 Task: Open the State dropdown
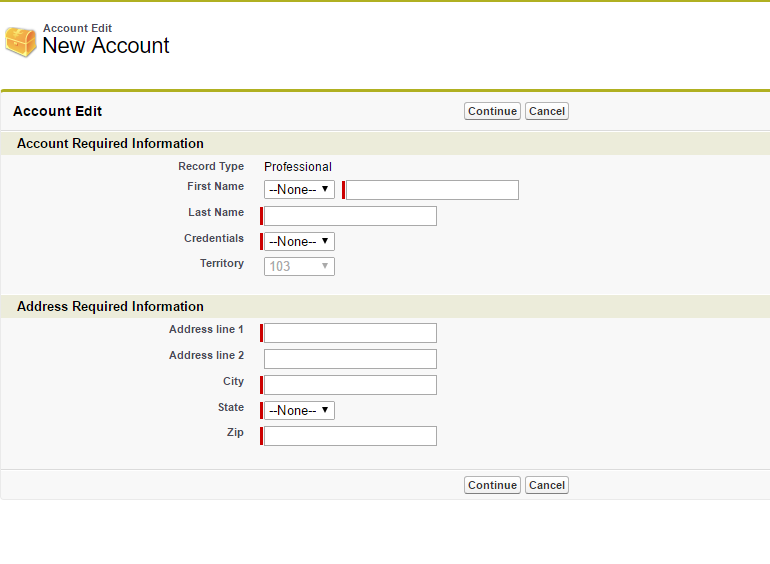pyautogui.click(x=299, y=411)
